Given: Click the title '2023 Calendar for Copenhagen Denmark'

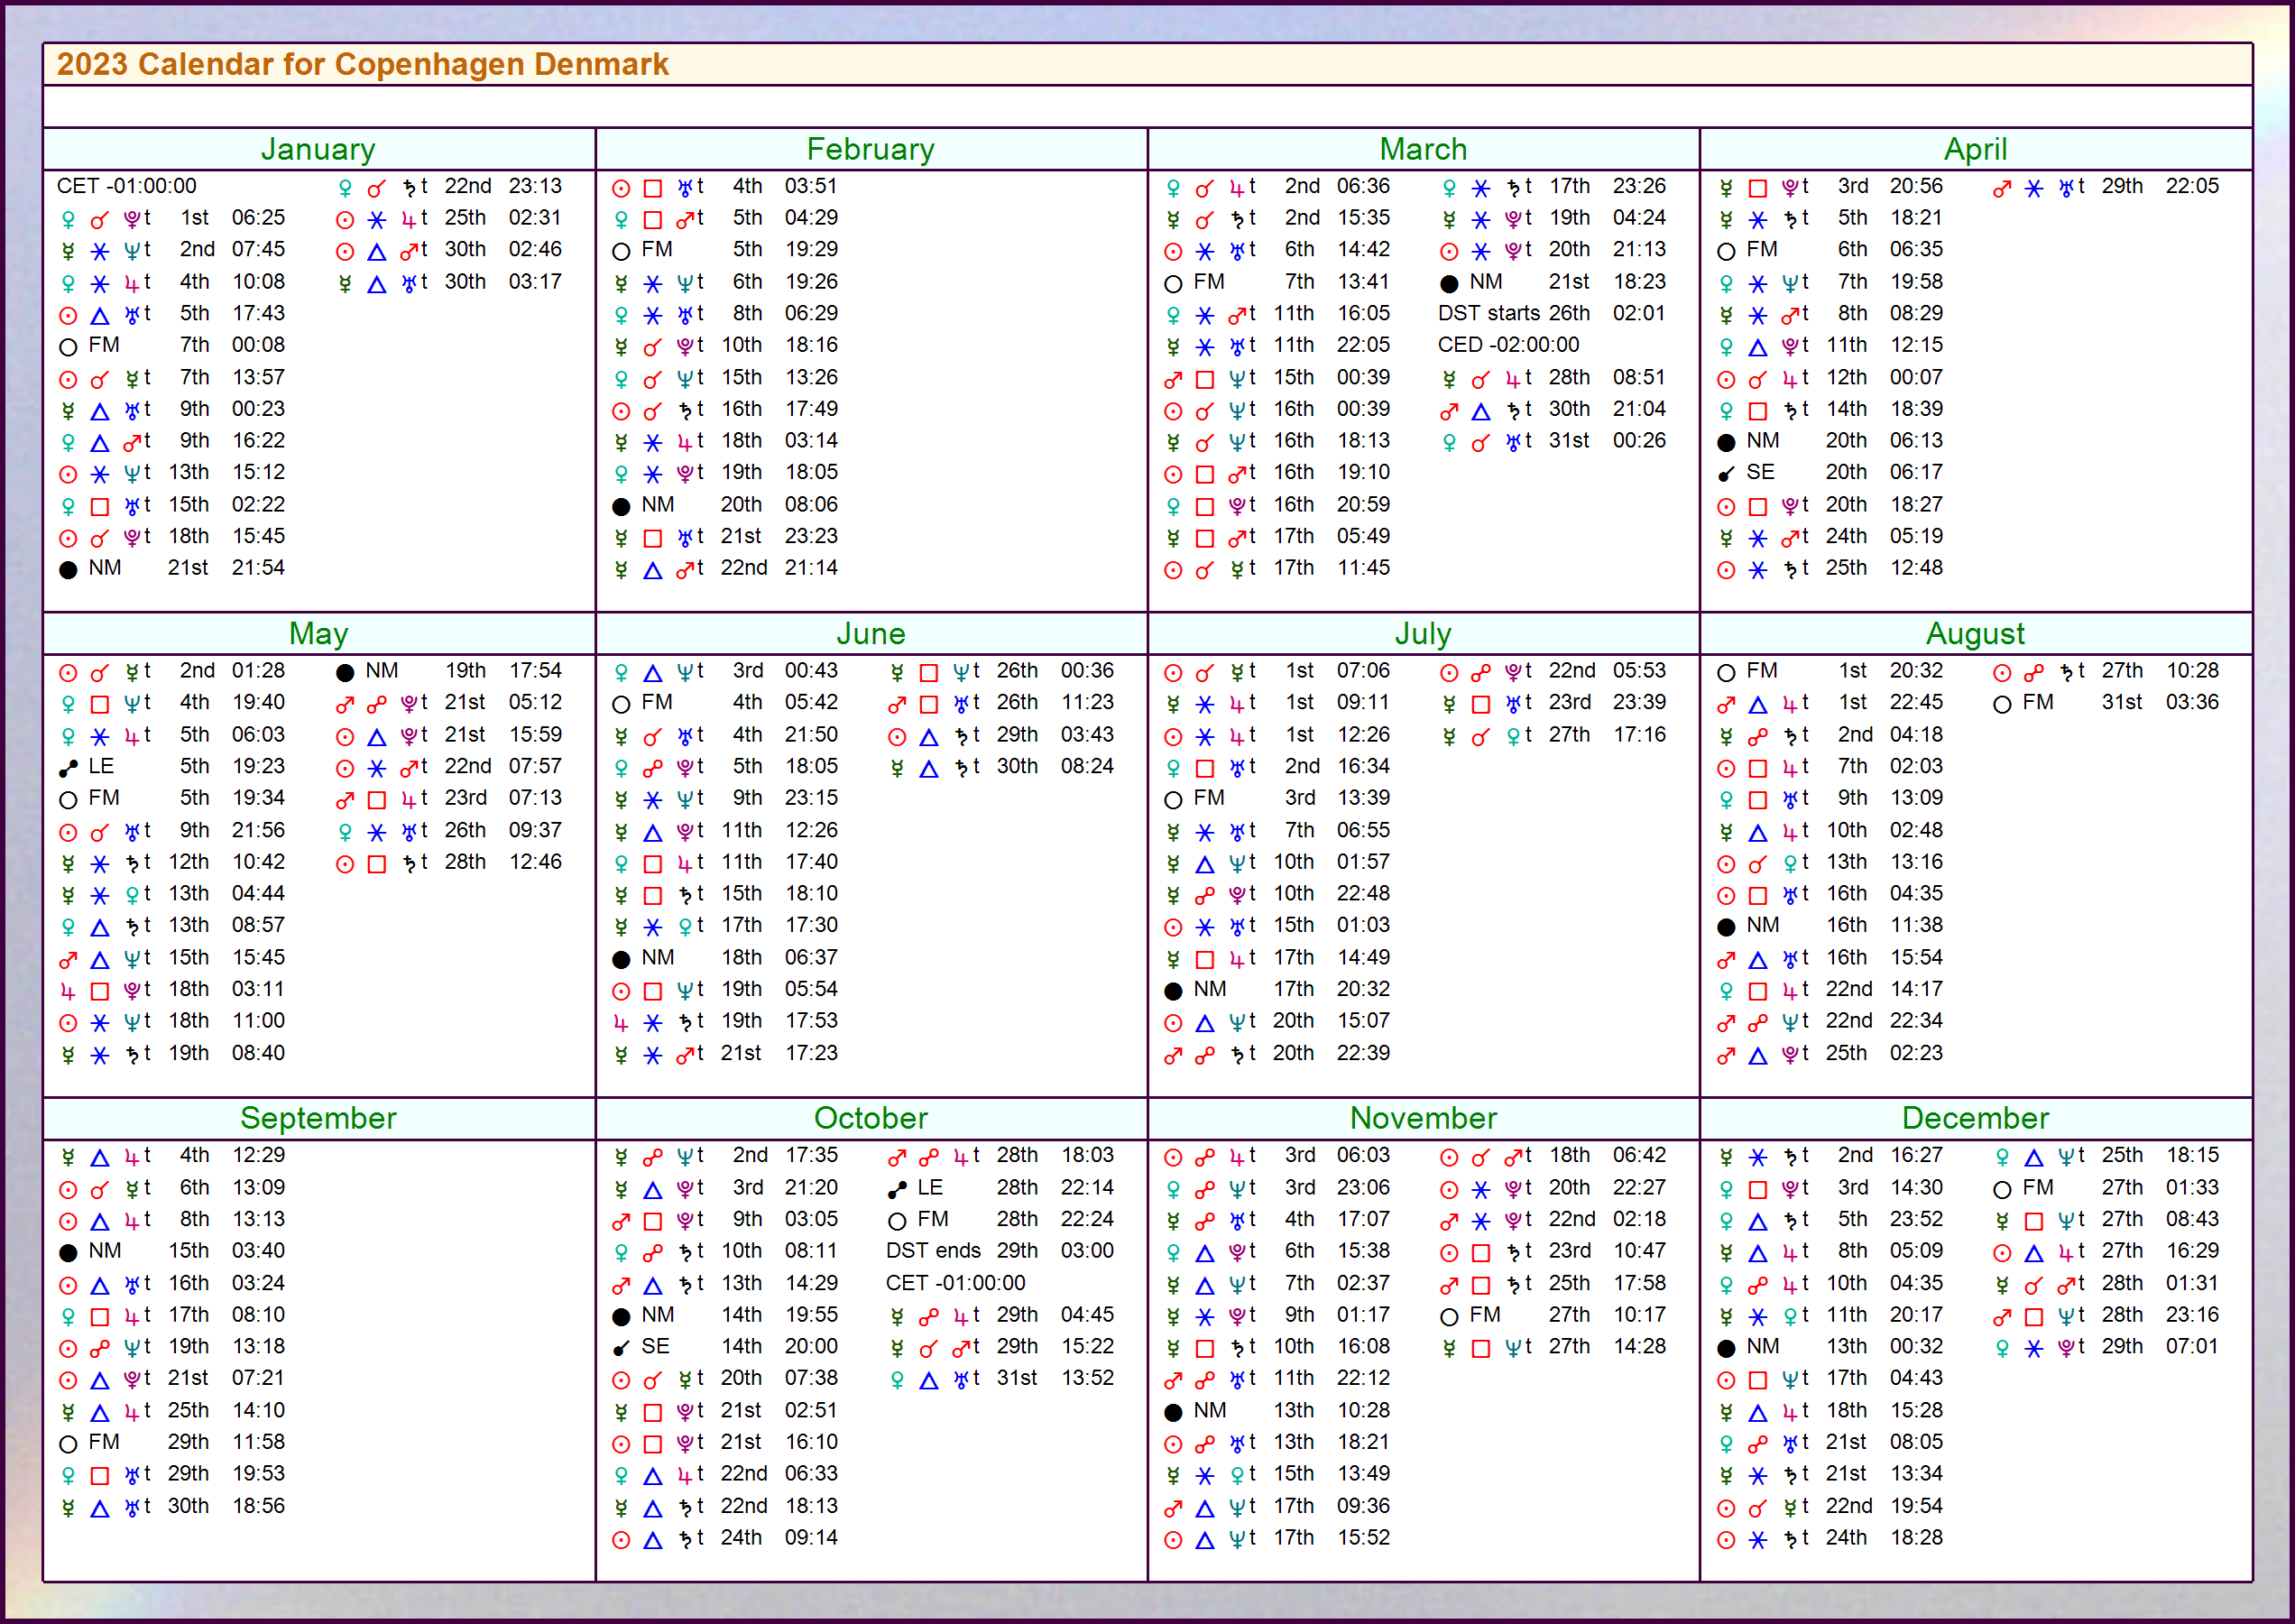Looking at the screenshot, I should click(362, 64).
